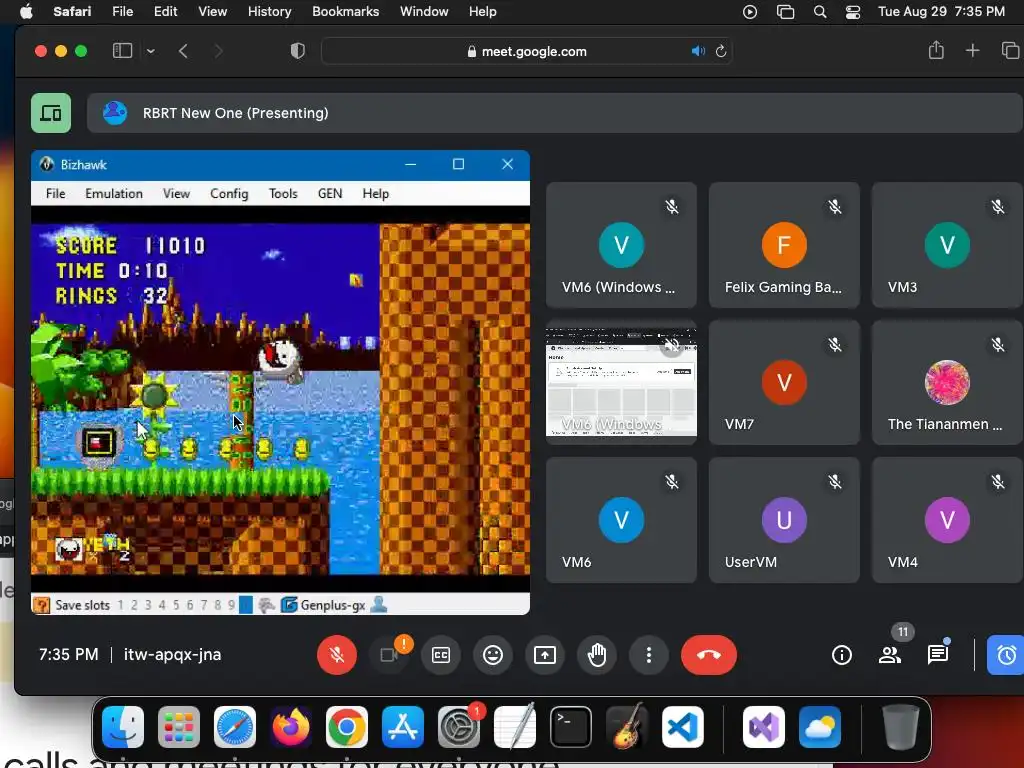
Task: Open Bizhawk GEN menu
Action: click(x=330, y=193)
